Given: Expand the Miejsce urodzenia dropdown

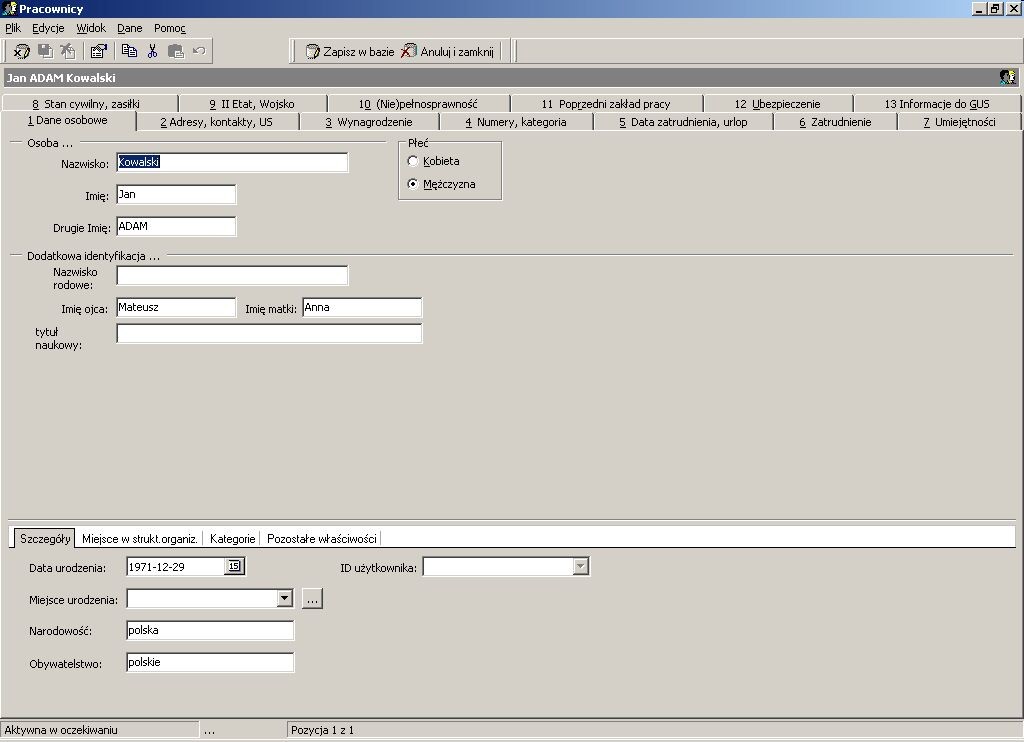Looking at the screenshot, I should (x=285, y=598).
